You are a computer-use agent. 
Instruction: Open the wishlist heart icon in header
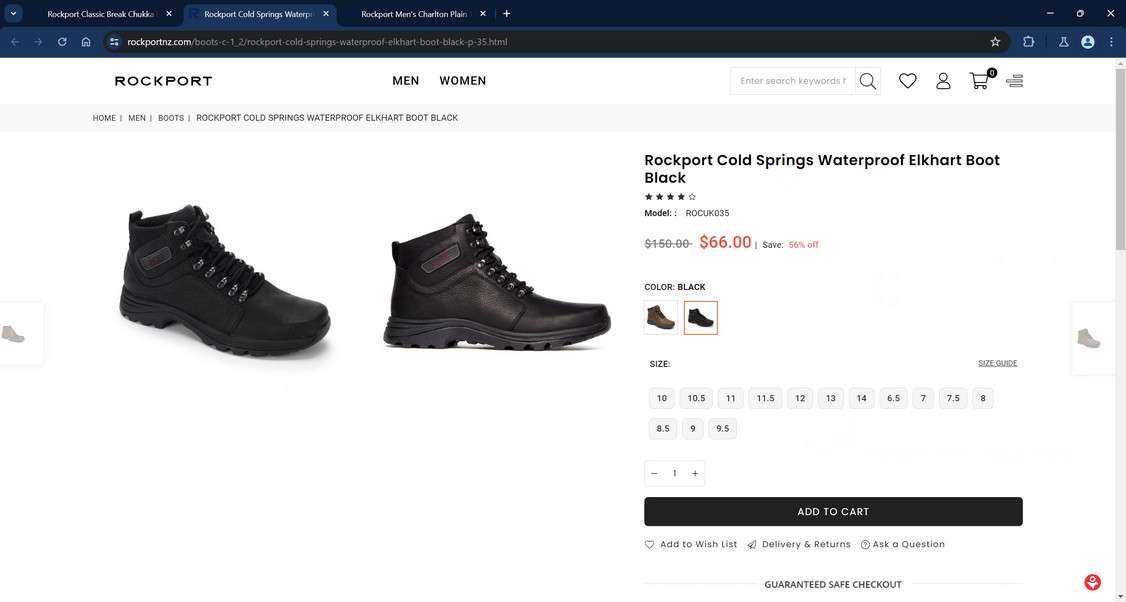(x=907, y=81)
